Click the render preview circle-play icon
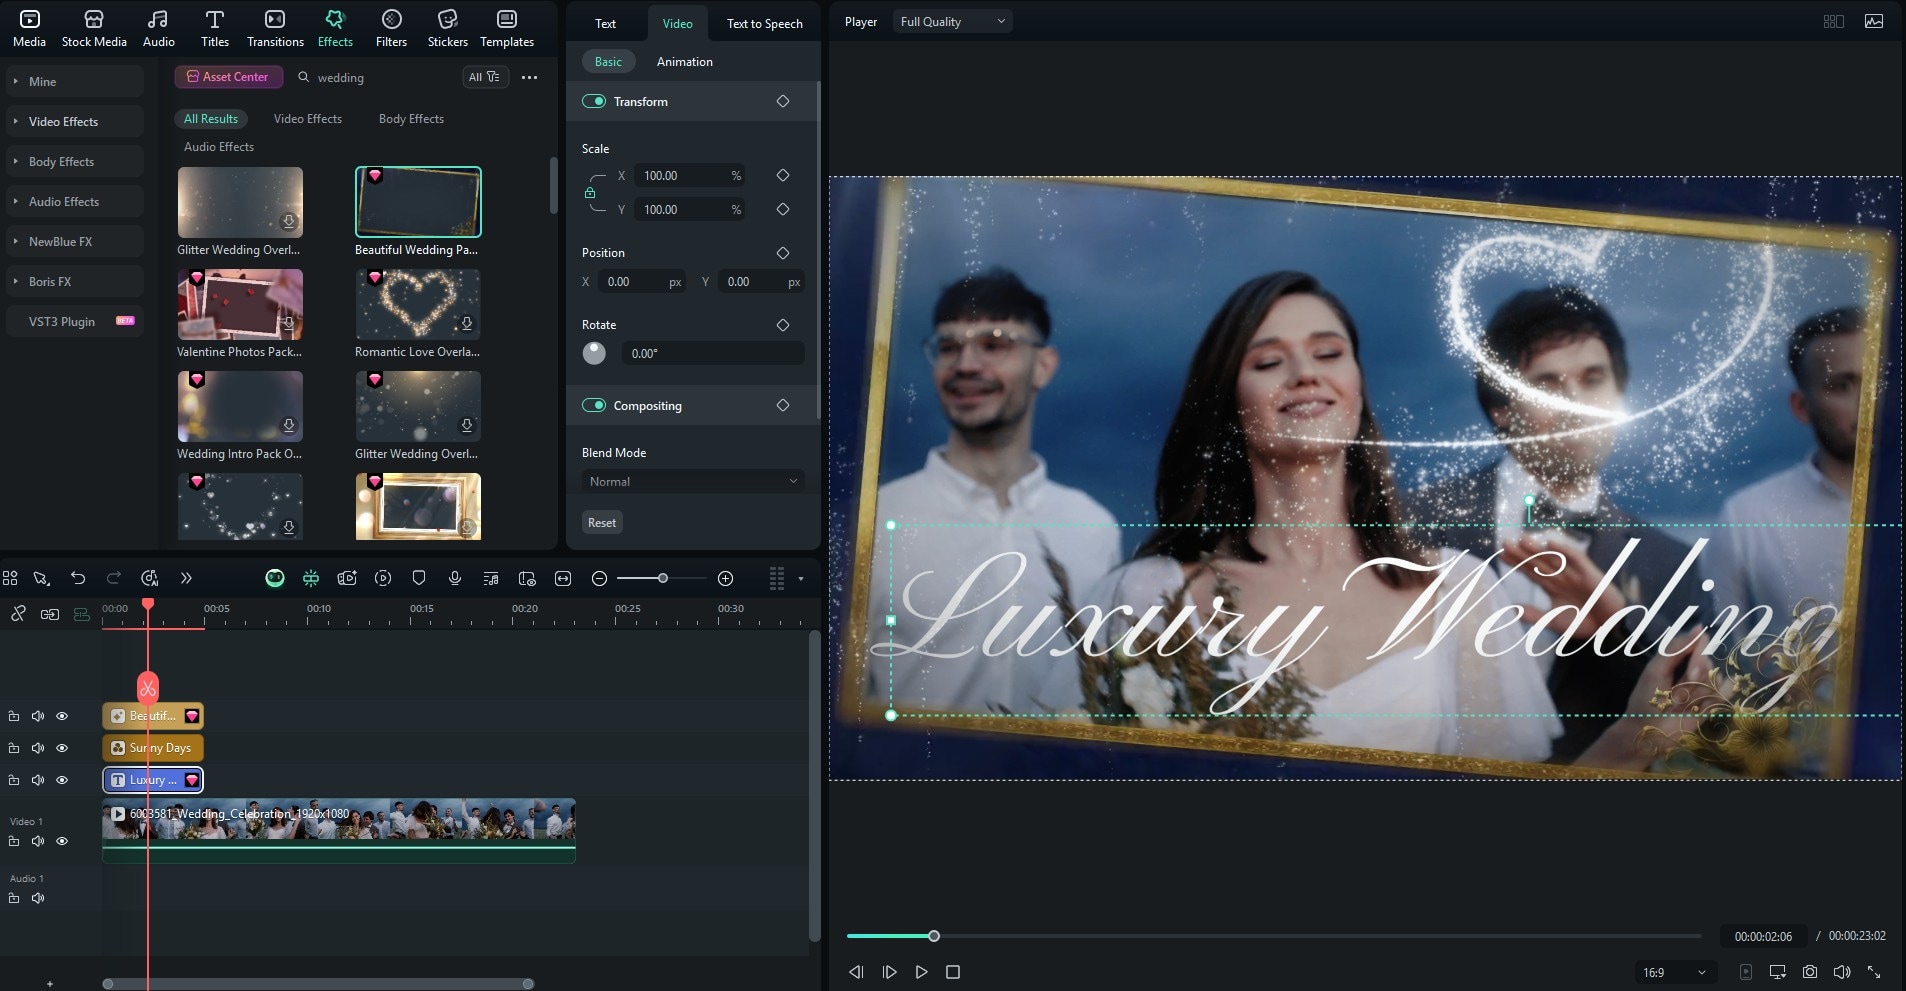This screenshot has width=1906, height=991. click(383, 578)
